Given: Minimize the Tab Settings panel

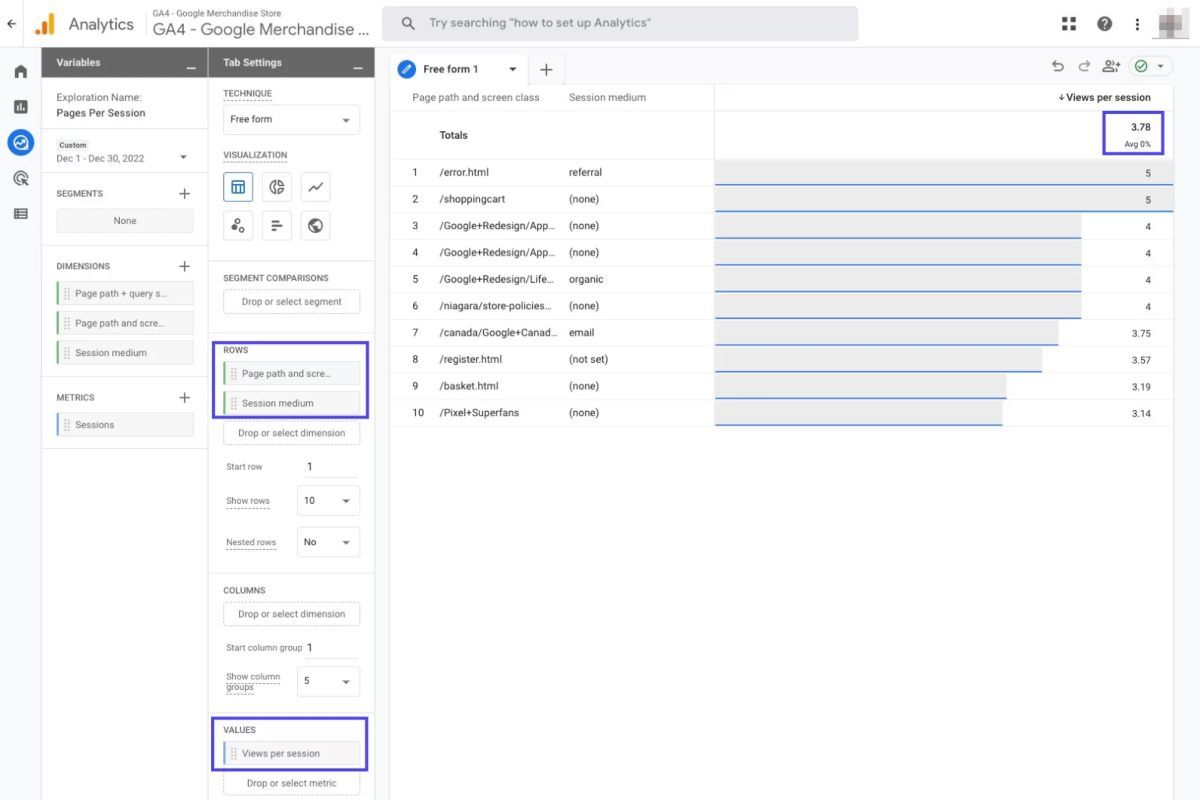Looking at the screenshot, I should tap(358, 66).
